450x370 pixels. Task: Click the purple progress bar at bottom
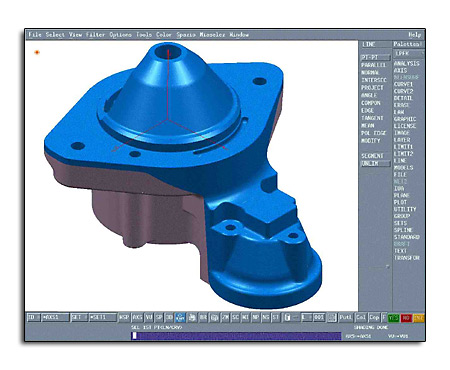pos(236,336)
